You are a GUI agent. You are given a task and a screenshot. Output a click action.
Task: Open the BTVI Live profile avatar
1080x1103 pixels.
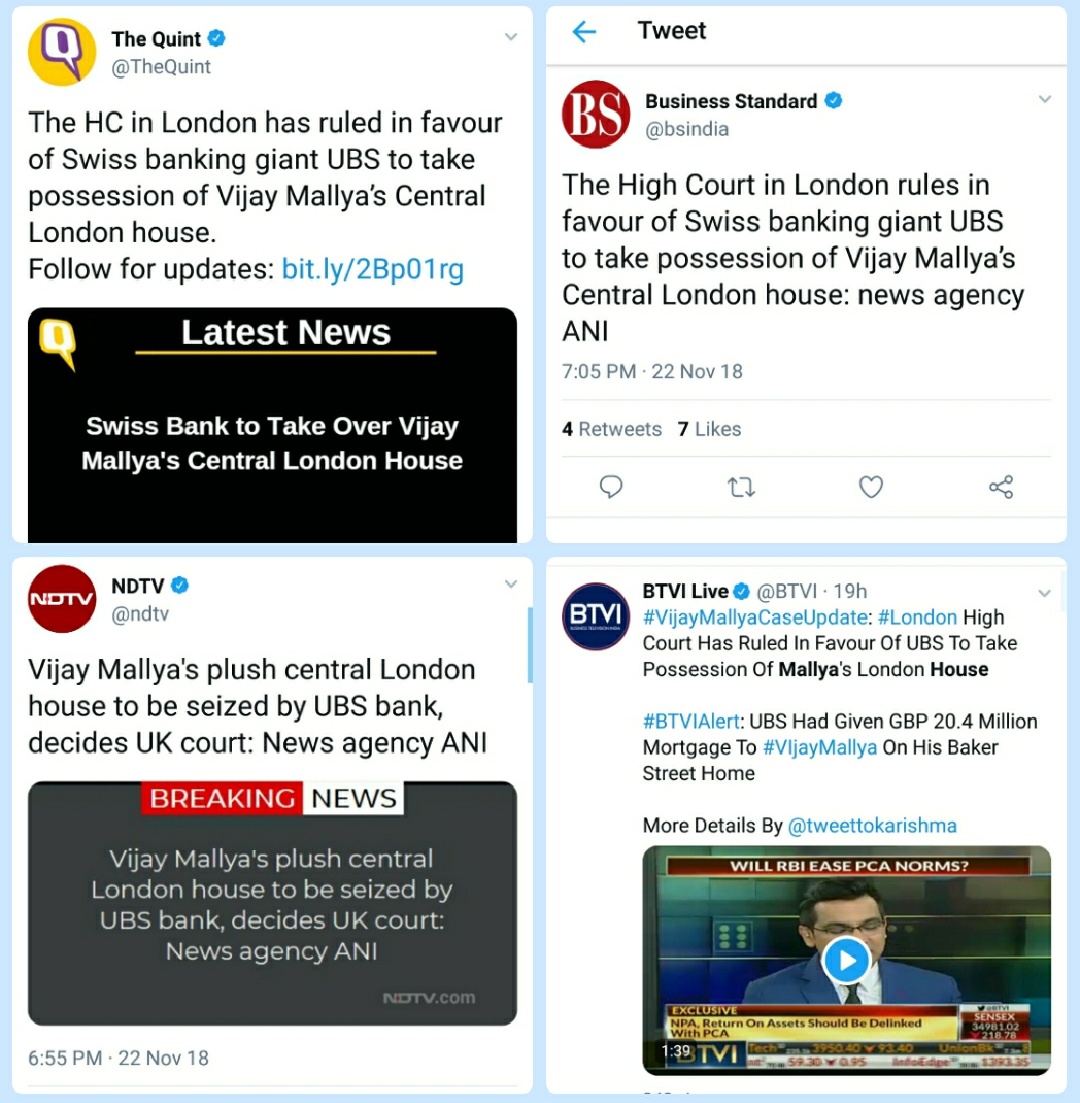click(x=596, y=616)
